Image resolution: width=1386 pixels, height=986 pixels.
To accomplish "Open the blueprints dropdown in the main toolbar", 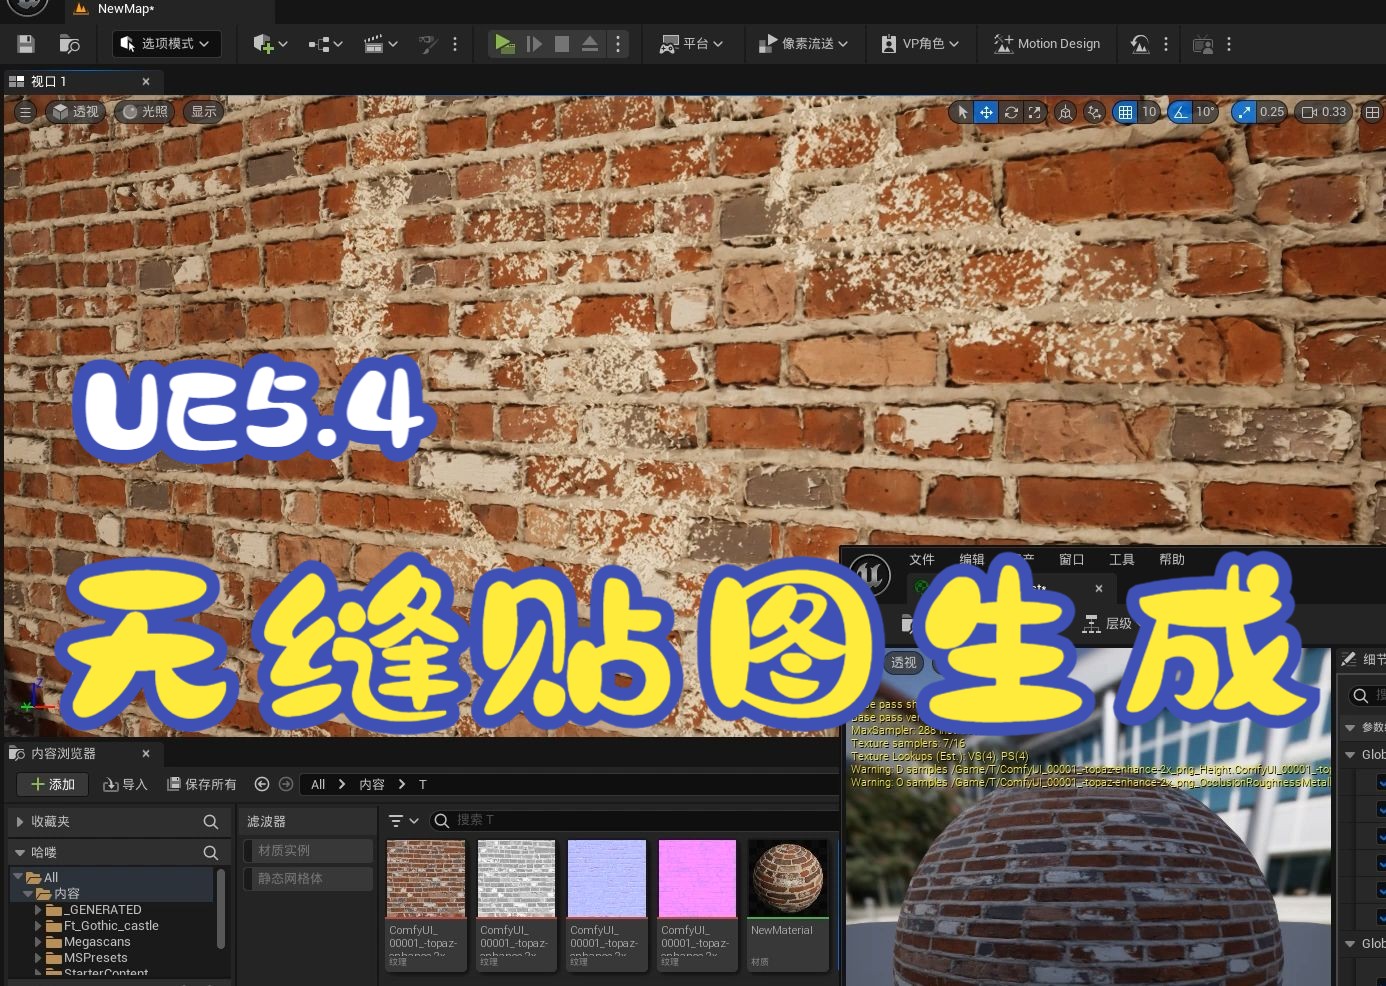I will tap(325, 44).
